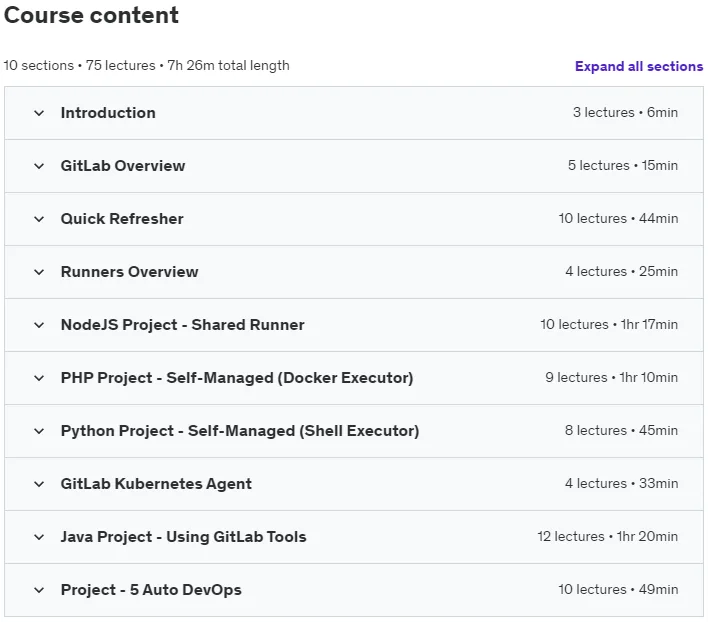Select Java Project - Using GitLab Tools title

click(183, 537)
